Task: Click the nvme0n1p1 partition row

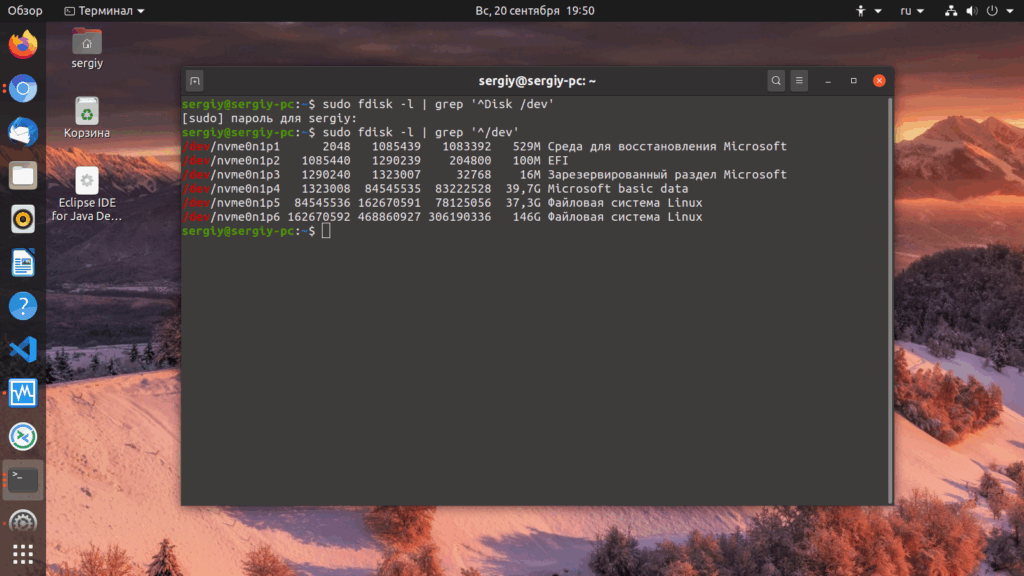Action: [x=485, y=146]
